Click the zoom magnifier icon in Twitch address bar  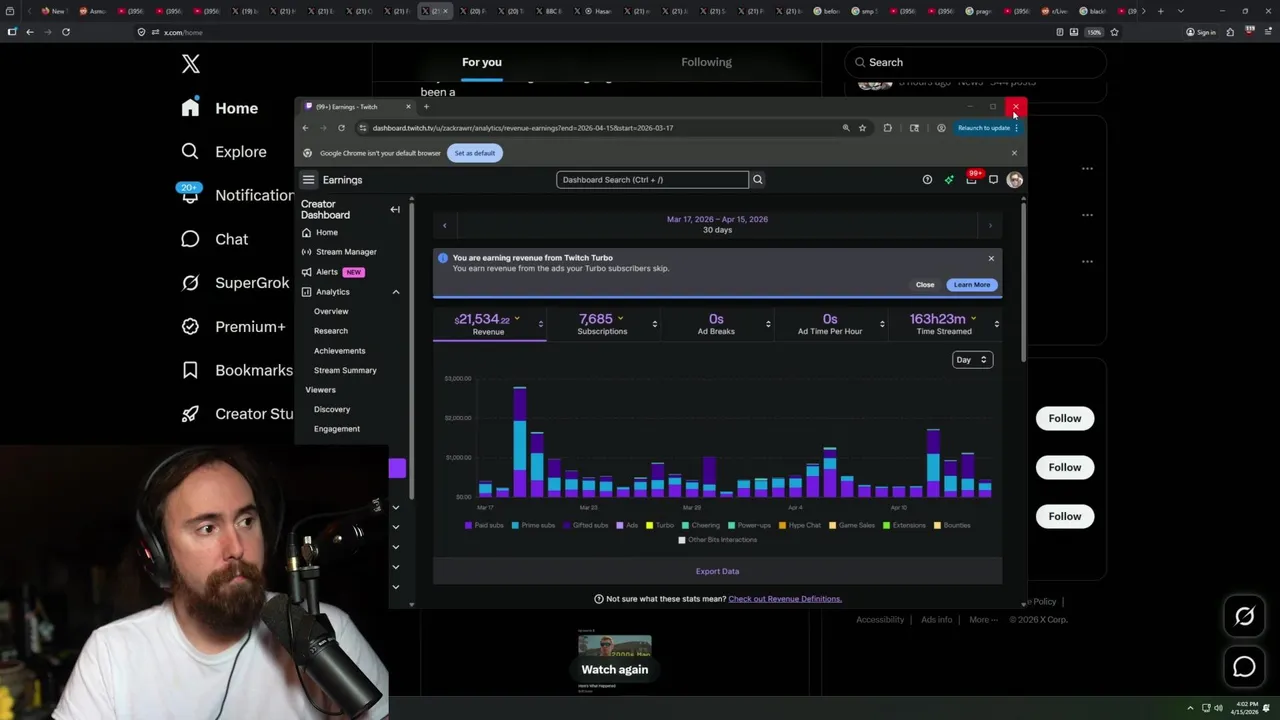(846, 128)
